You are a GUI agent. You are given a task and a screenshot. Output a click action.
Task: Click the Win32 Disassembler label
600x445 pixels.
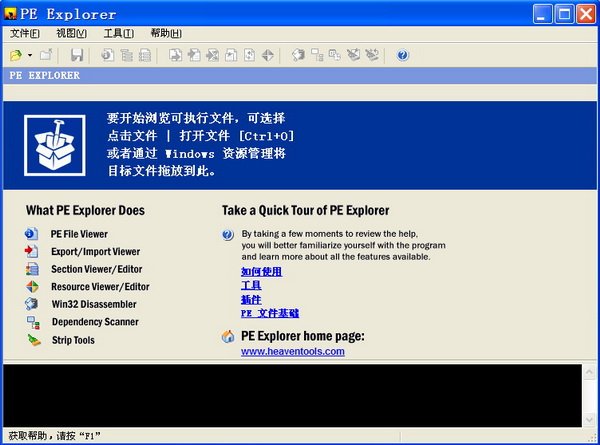94,304
